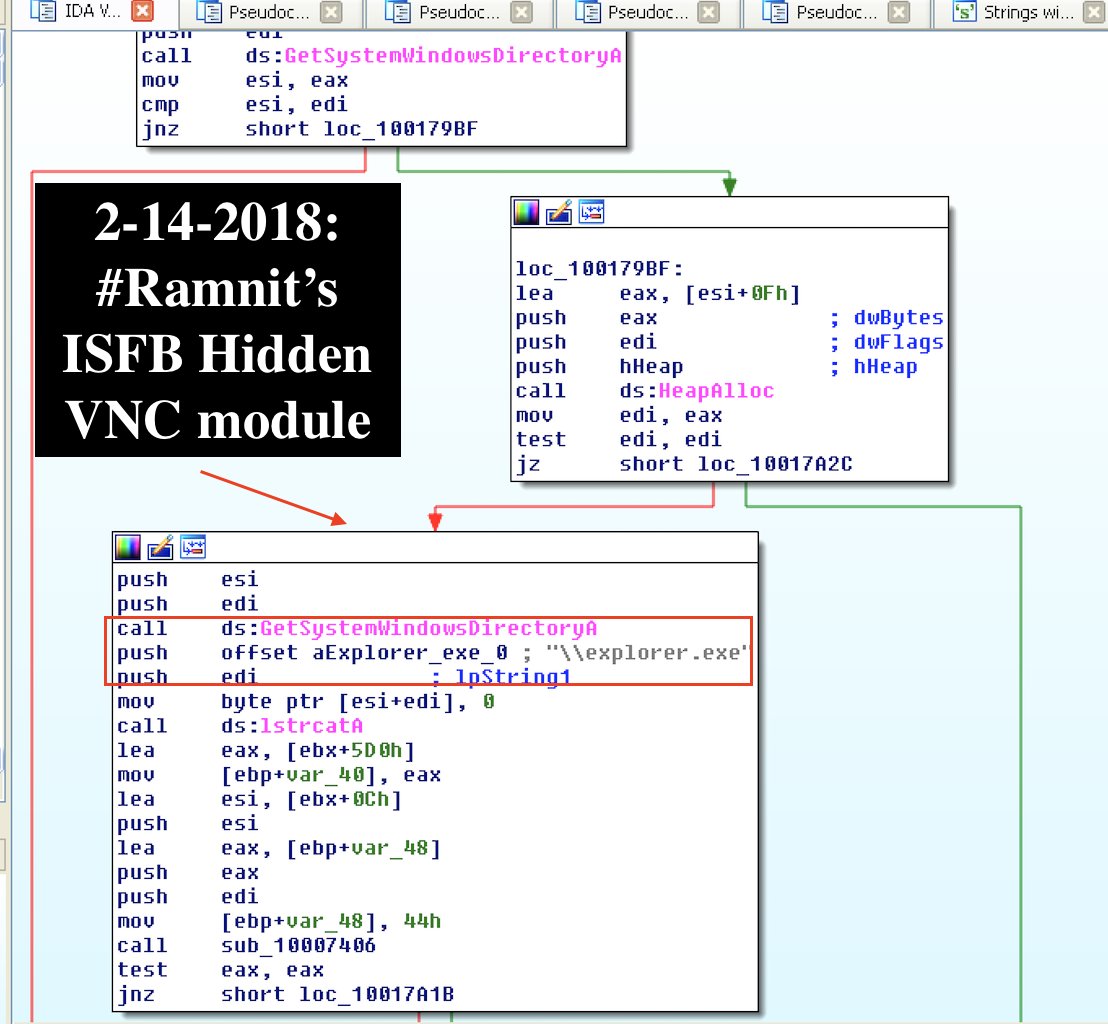Select the 44h constant value
1108x1024 pixels.
[x=422, y=921]
